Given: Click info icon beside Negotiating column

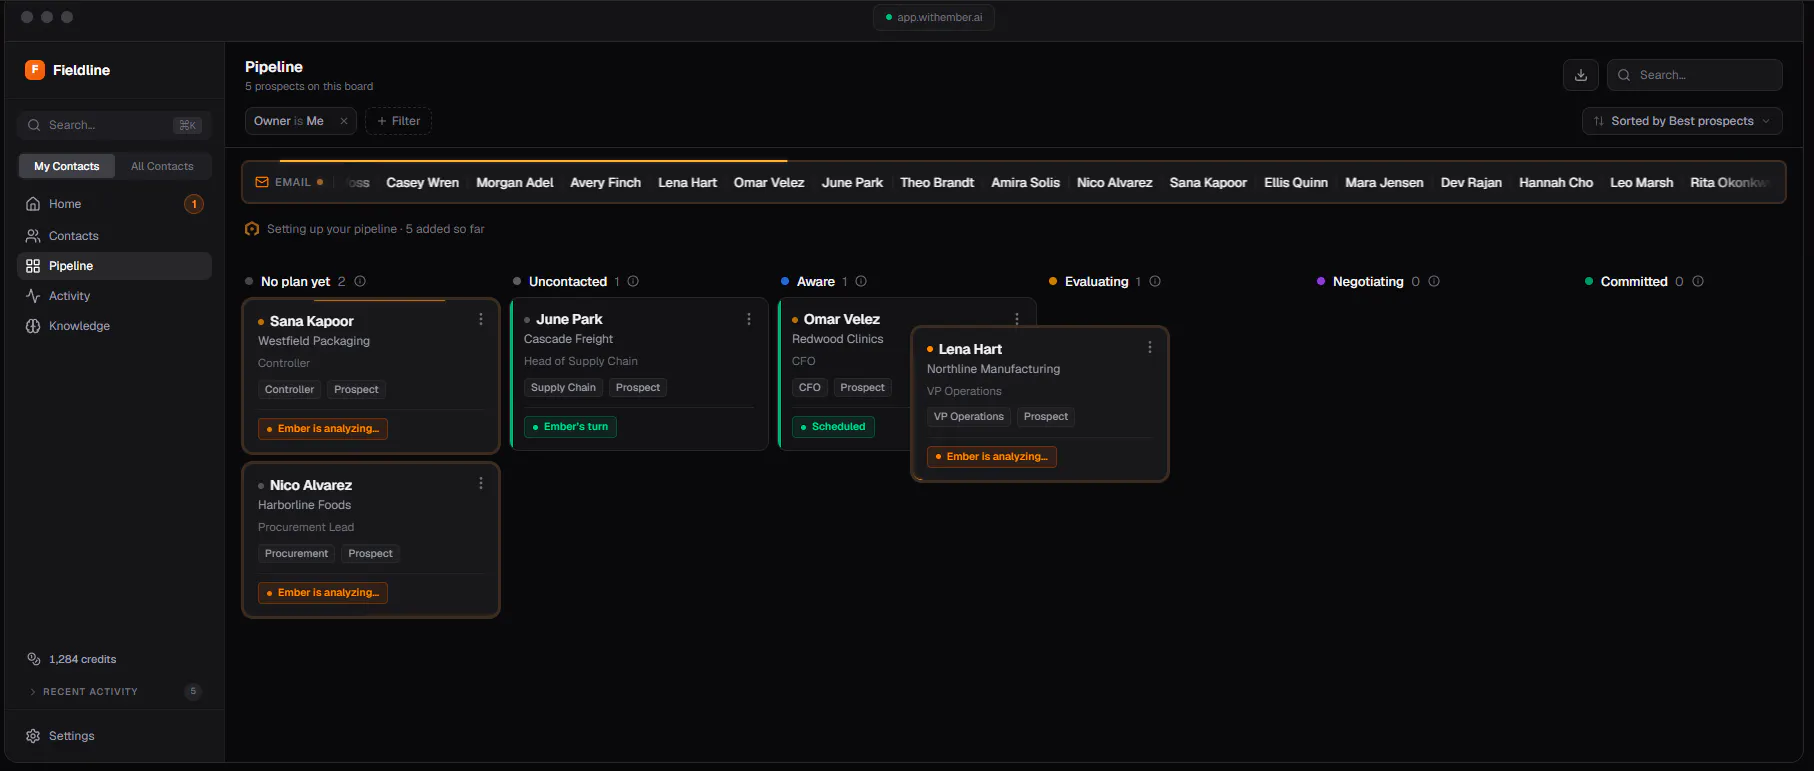Looking at the screenshot, I should point(1434,281).
